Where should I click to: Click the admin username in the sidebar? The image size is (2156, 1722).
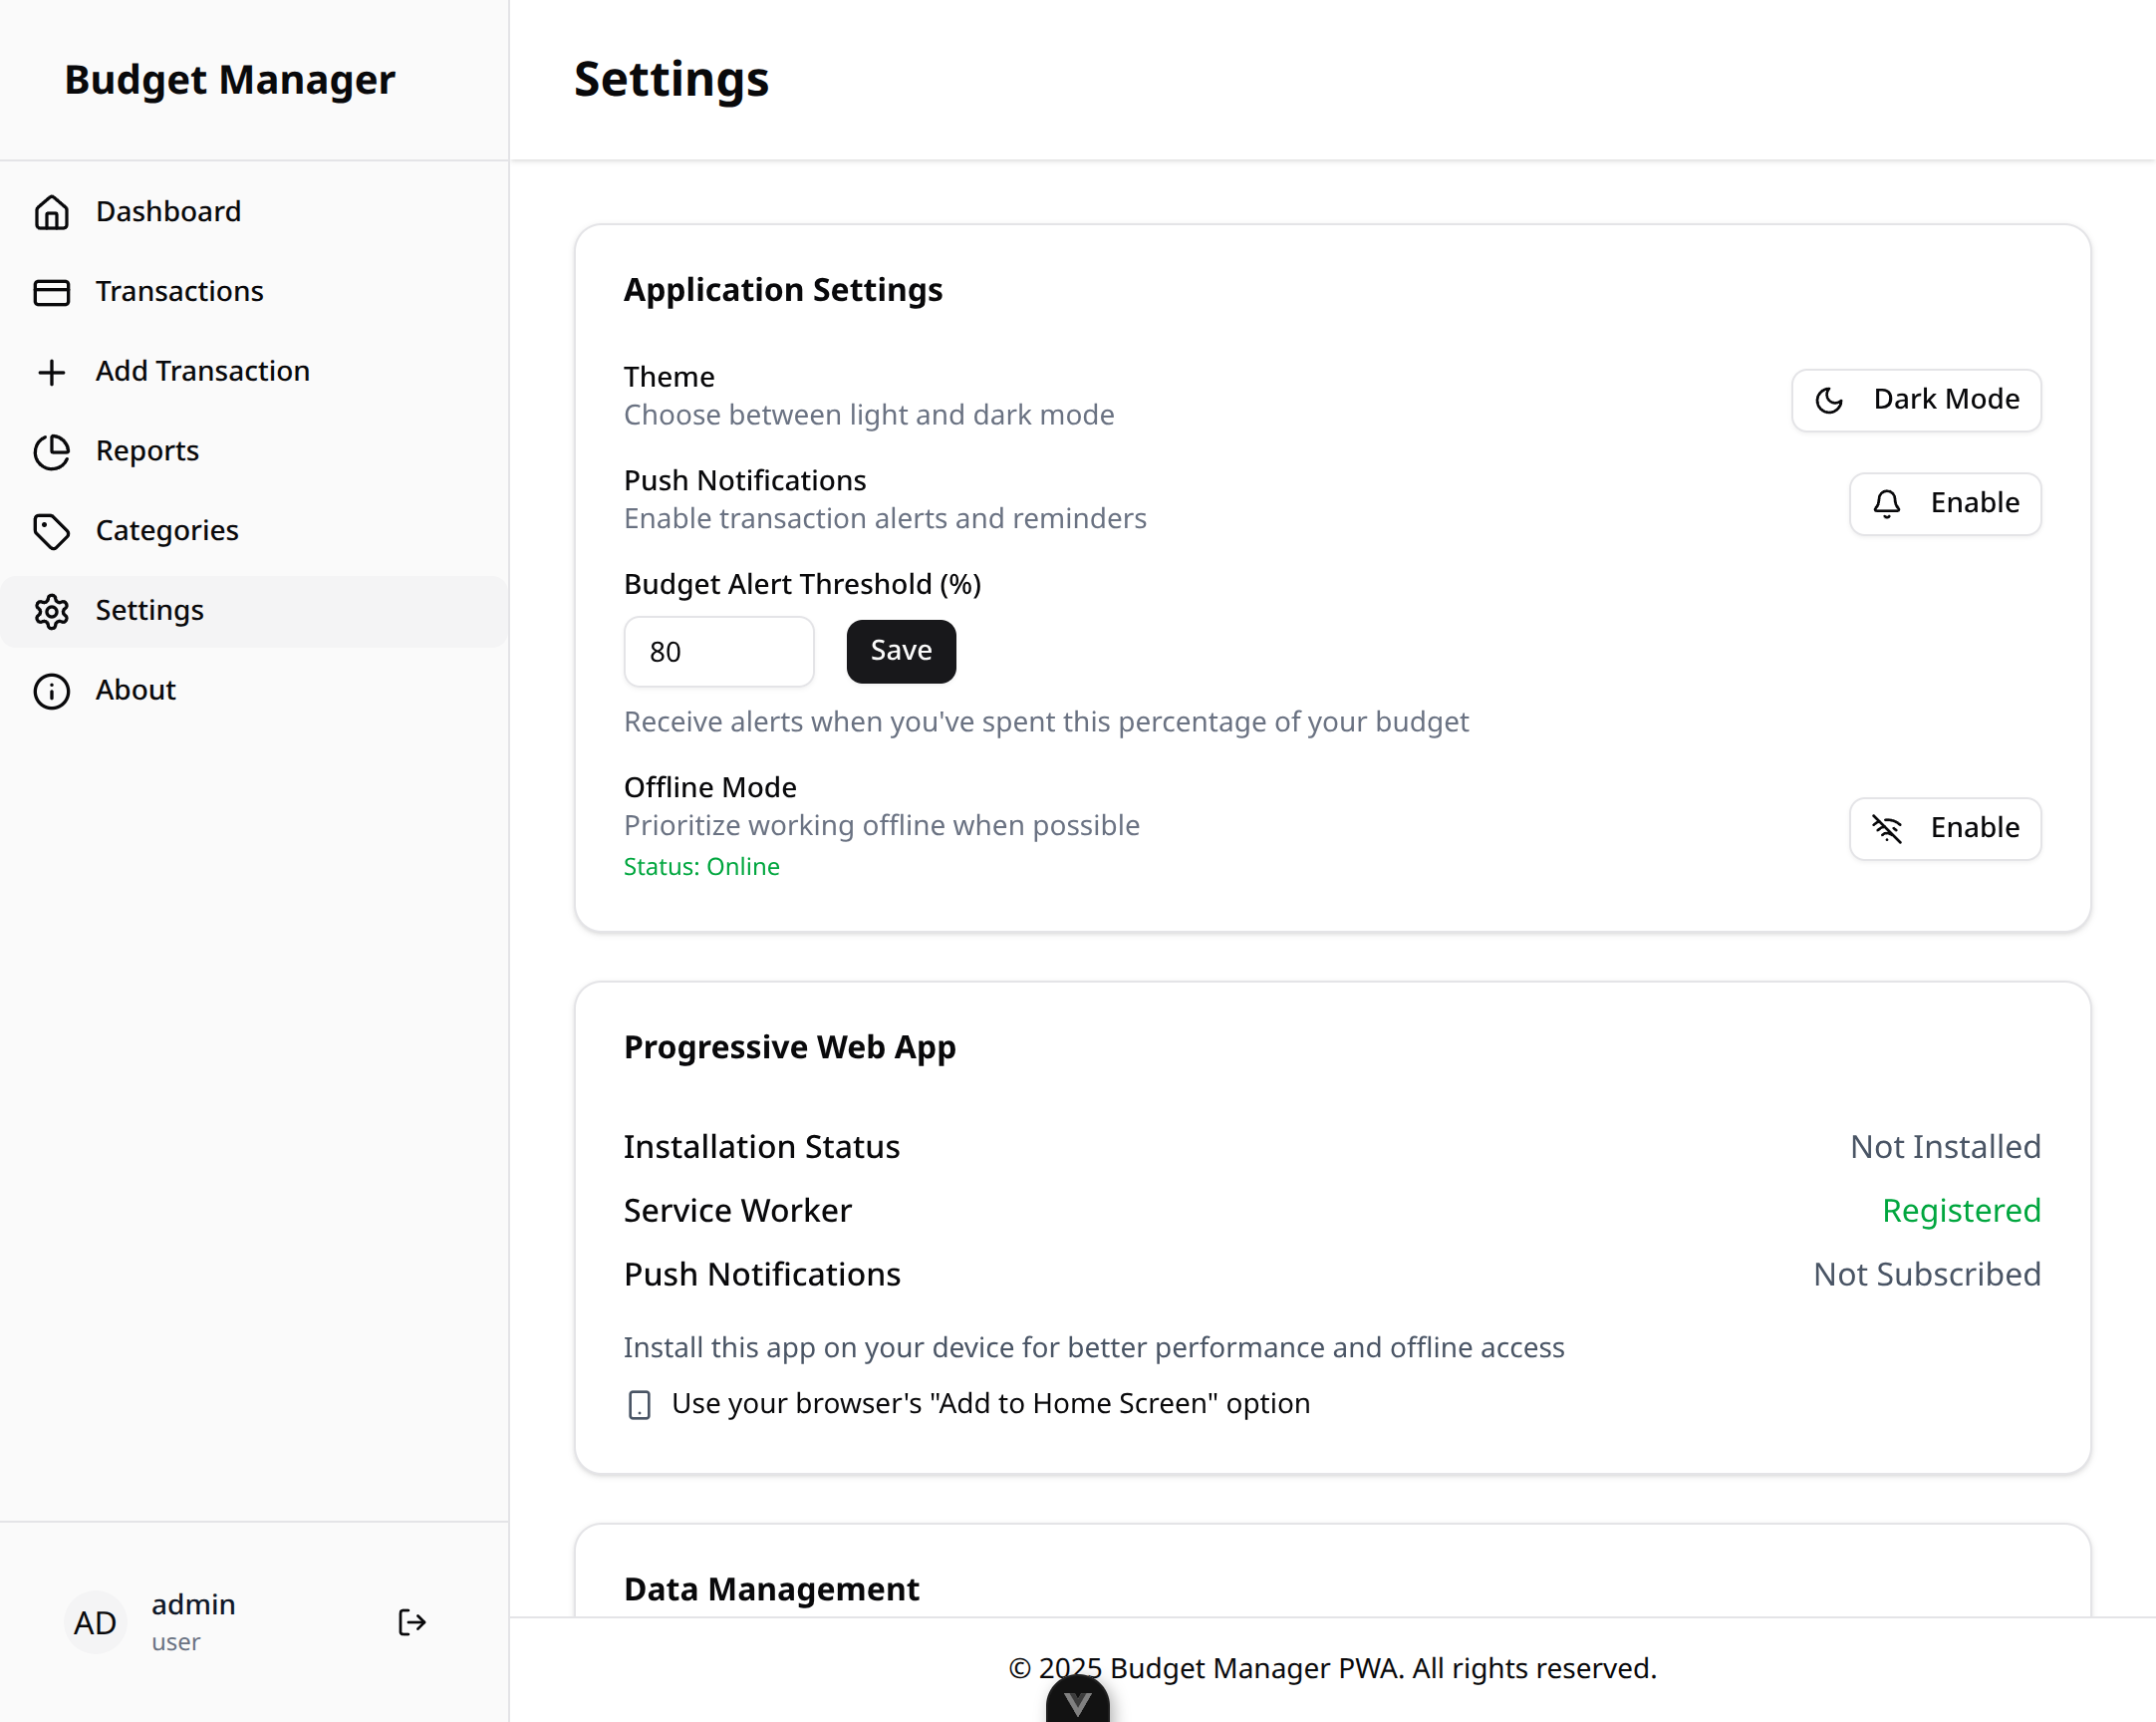tap(193, 1605)
